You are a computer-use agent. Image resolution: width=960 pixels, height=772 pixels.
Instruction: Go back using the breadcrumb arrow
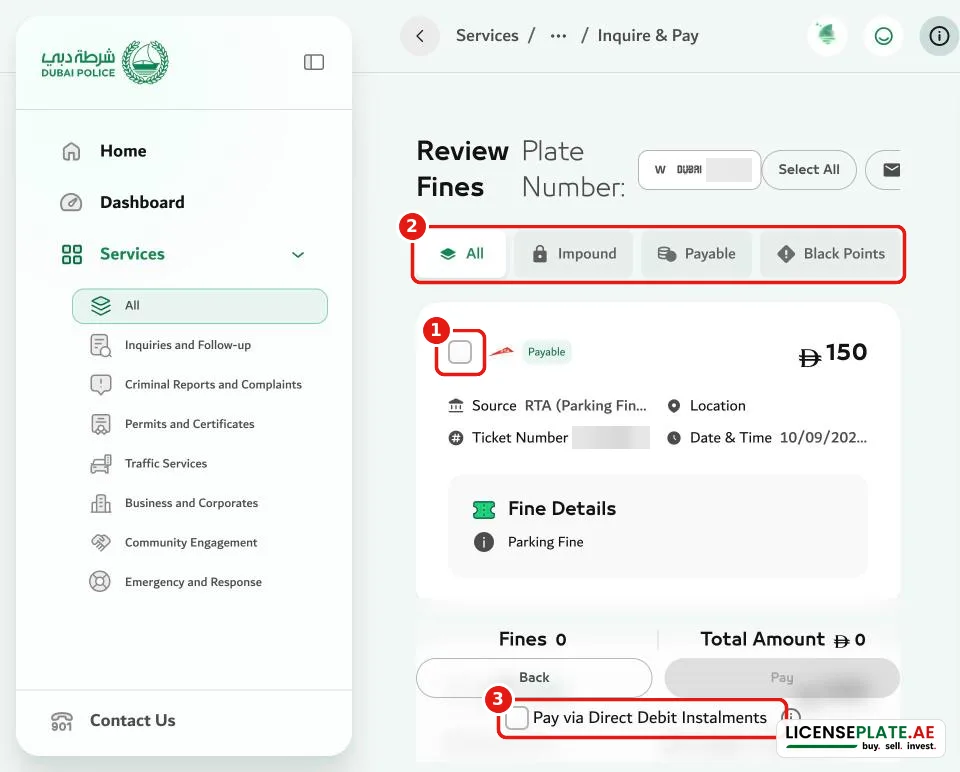tap(420, 36)
